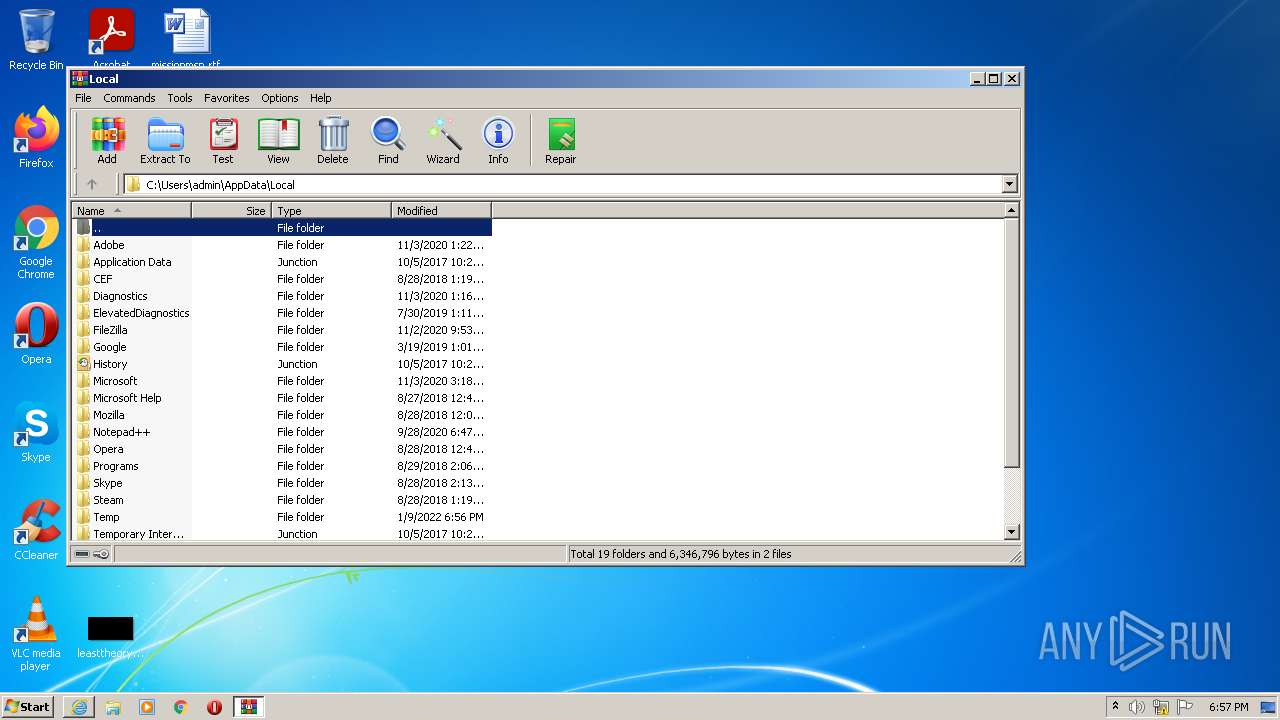This screenshot has height=720, width=1280.
Task: Select the Skype desktop shortcut
Action: point(36,432)
